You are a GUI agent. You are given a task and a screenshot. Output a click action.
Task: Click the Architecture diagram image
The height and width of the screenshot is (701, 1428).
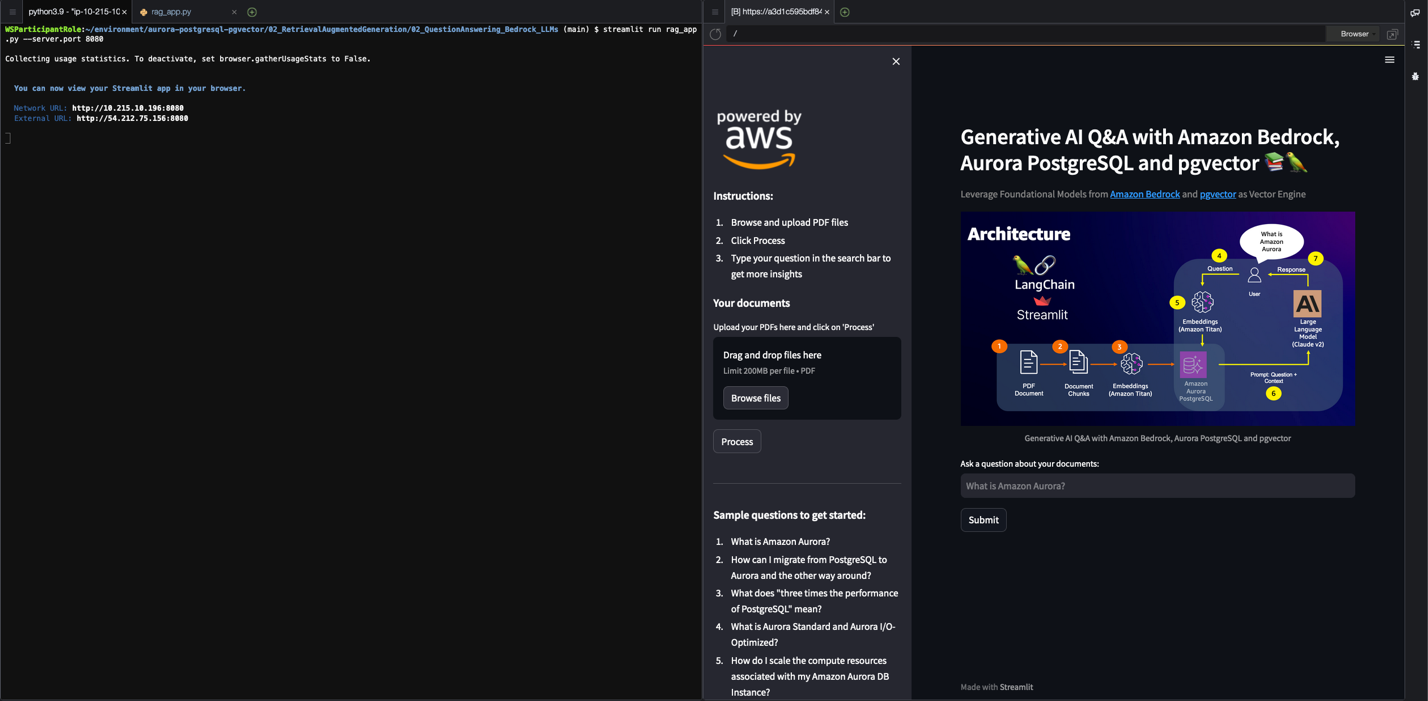tap(1158, 318)
